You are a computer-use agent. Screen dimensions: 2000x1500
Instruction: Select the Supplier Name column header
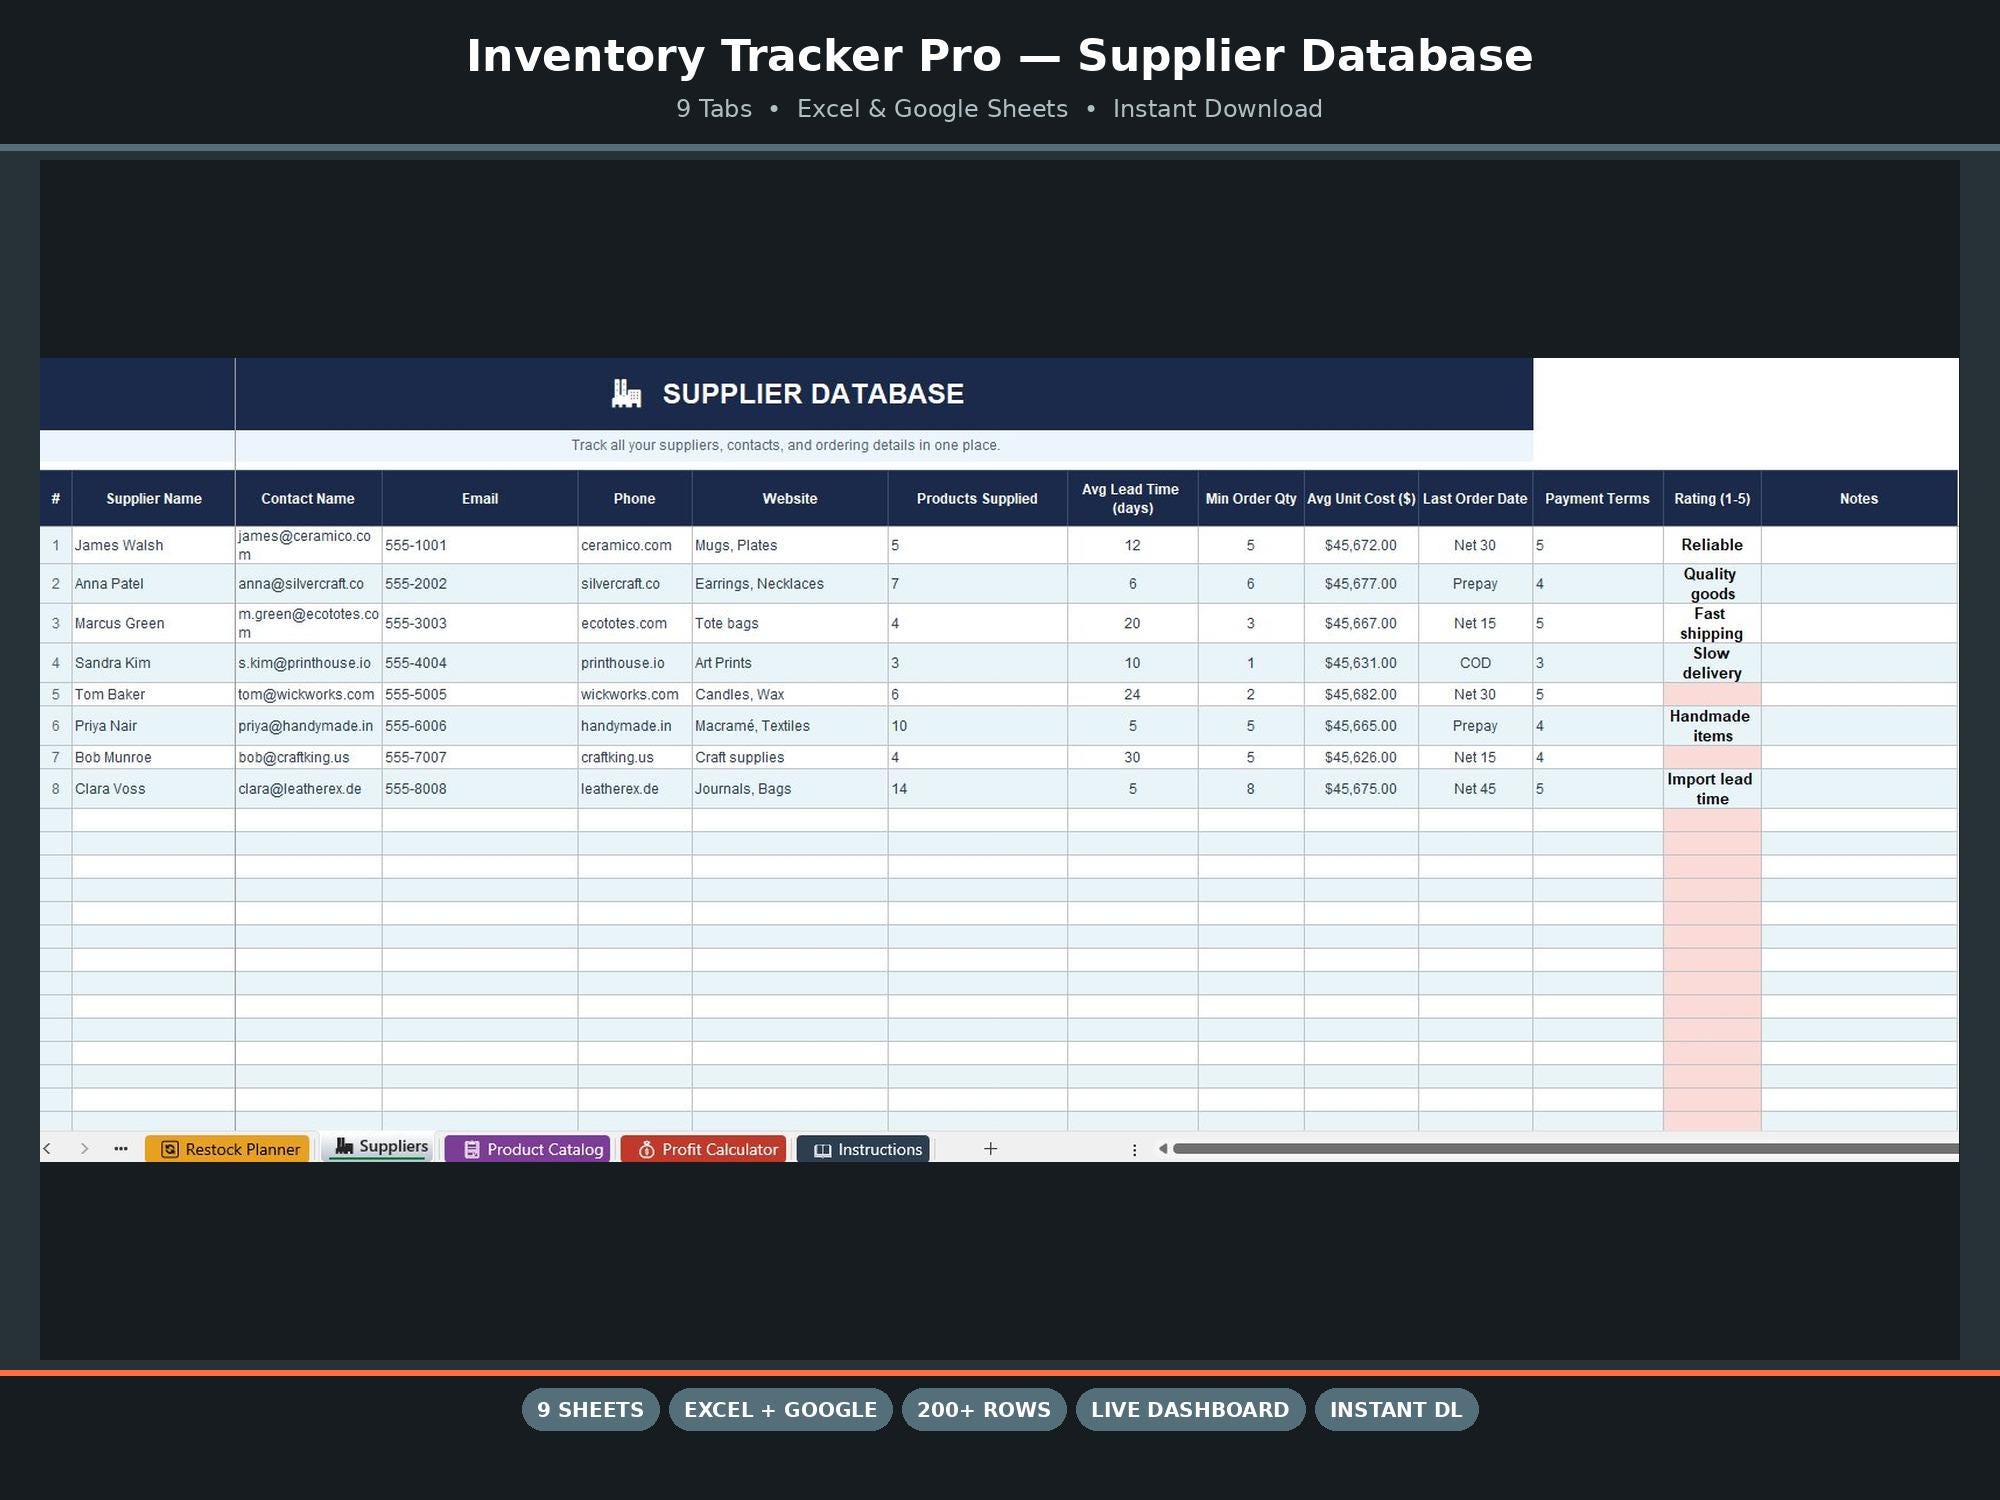(x=154, y=499)
